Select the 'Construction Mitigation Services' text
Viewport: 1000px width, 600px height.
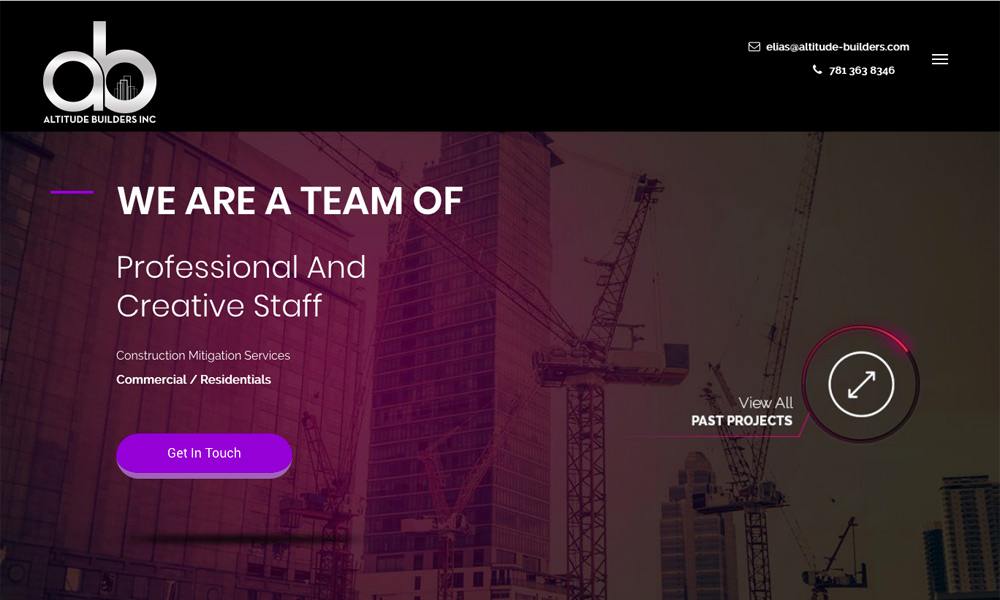pyautogui.click(x=203, y=356)
